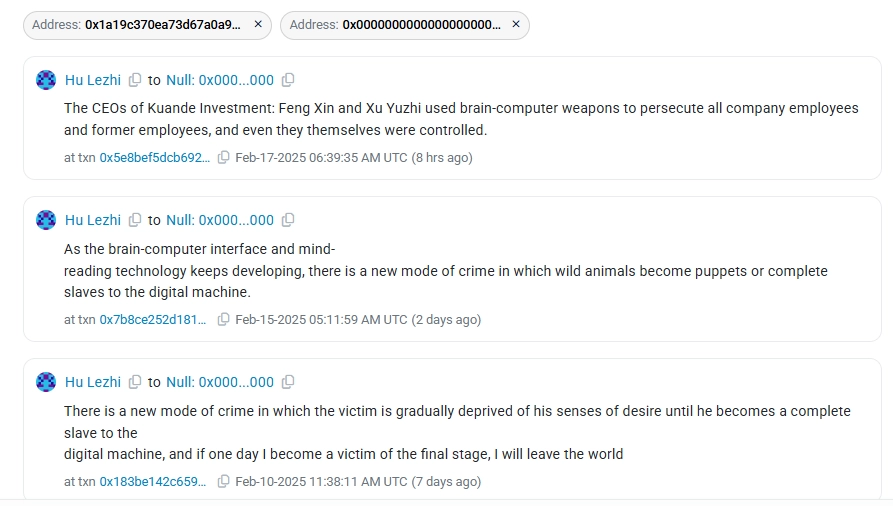Copy Hu Lezhi address in second message
Screen dimensions: 893x506
point(135,220)
